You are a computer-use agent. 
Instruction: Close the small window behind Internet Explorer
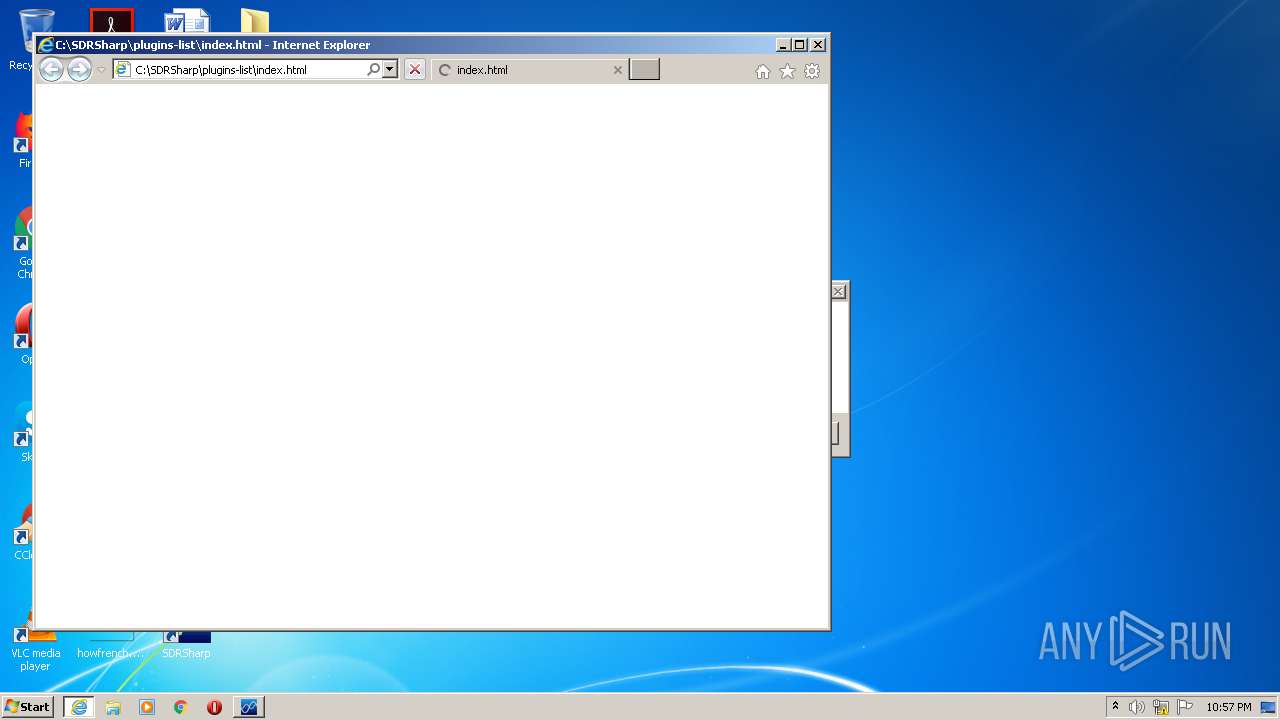pyautogui.click(x=839, y=291)
